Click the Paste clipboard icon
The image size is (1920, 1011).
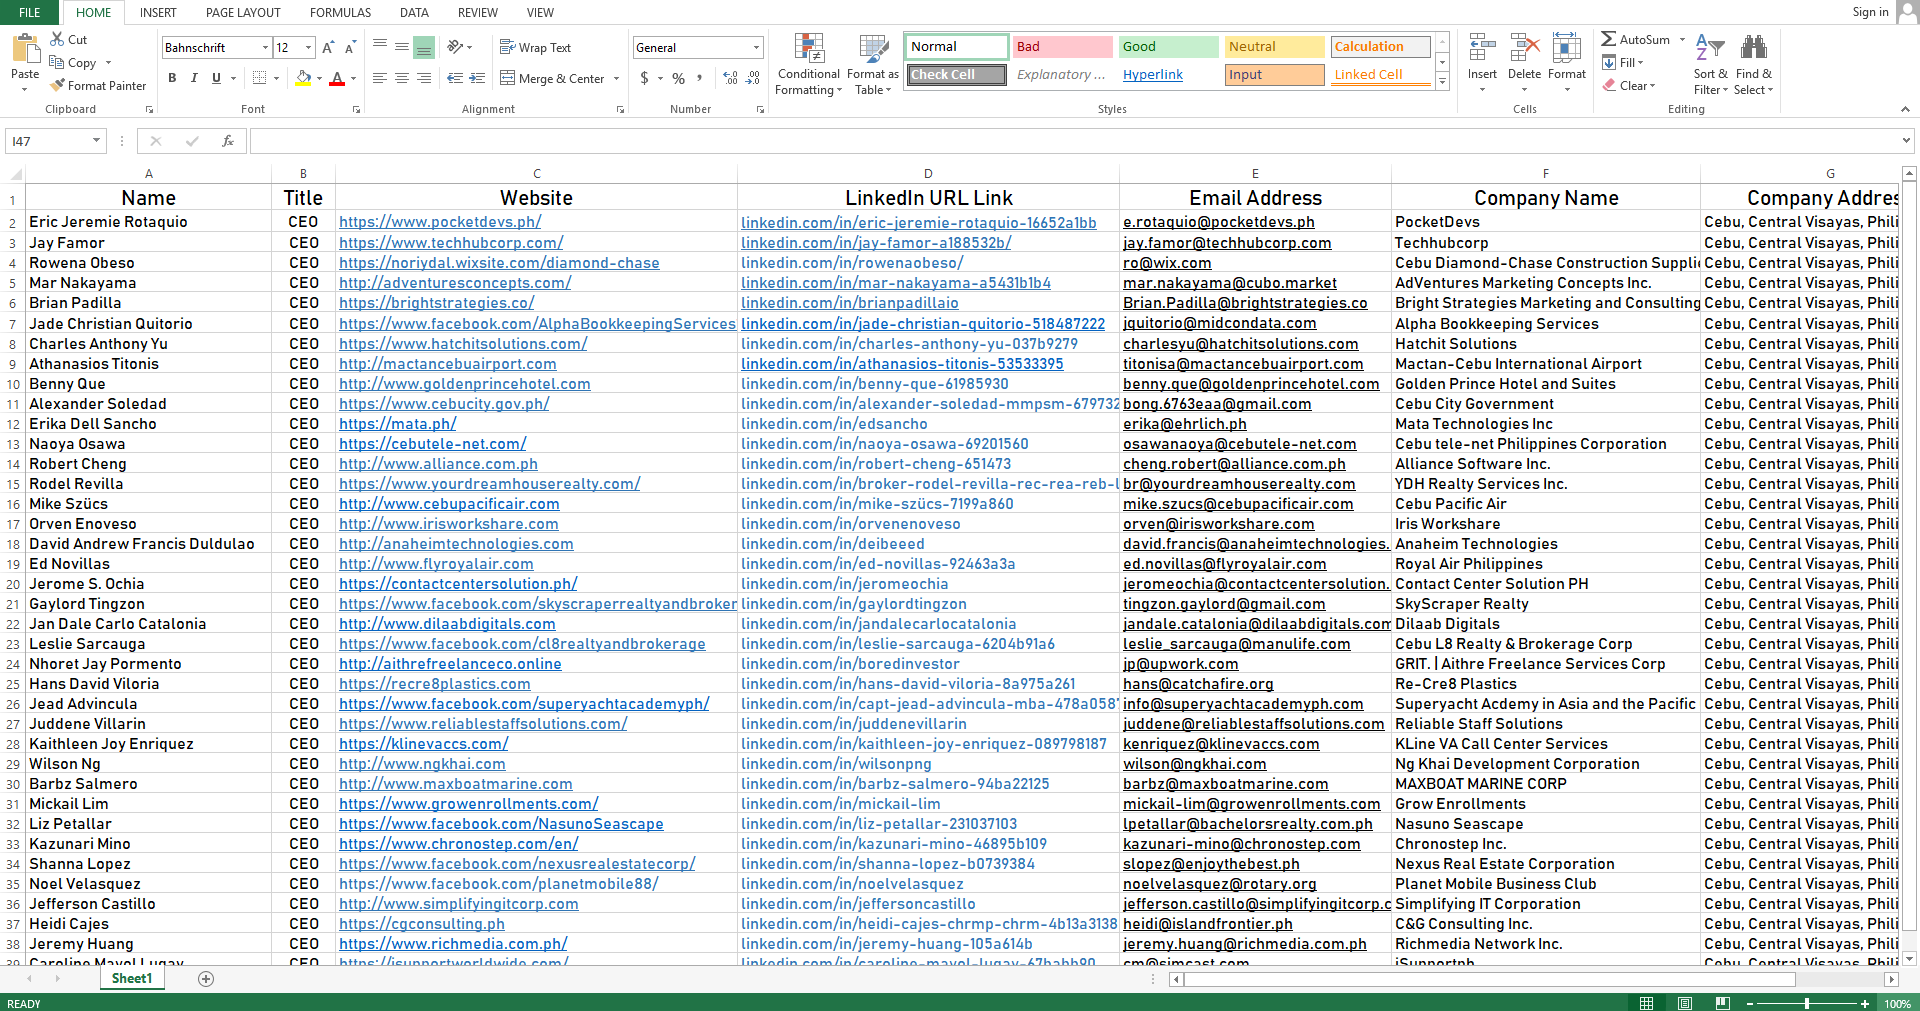pyautogui.click(x=25, y=48)
